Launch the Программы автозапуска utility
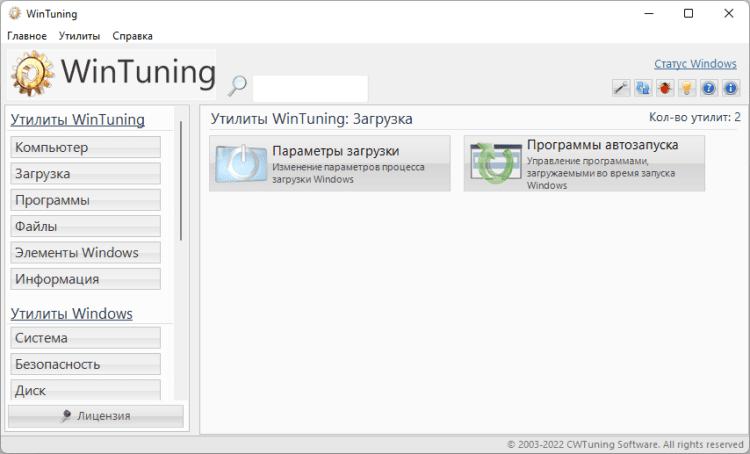Image resolution: width=750 pixels, height=454 pixels. pyautogui.click(x=584, y=164)
